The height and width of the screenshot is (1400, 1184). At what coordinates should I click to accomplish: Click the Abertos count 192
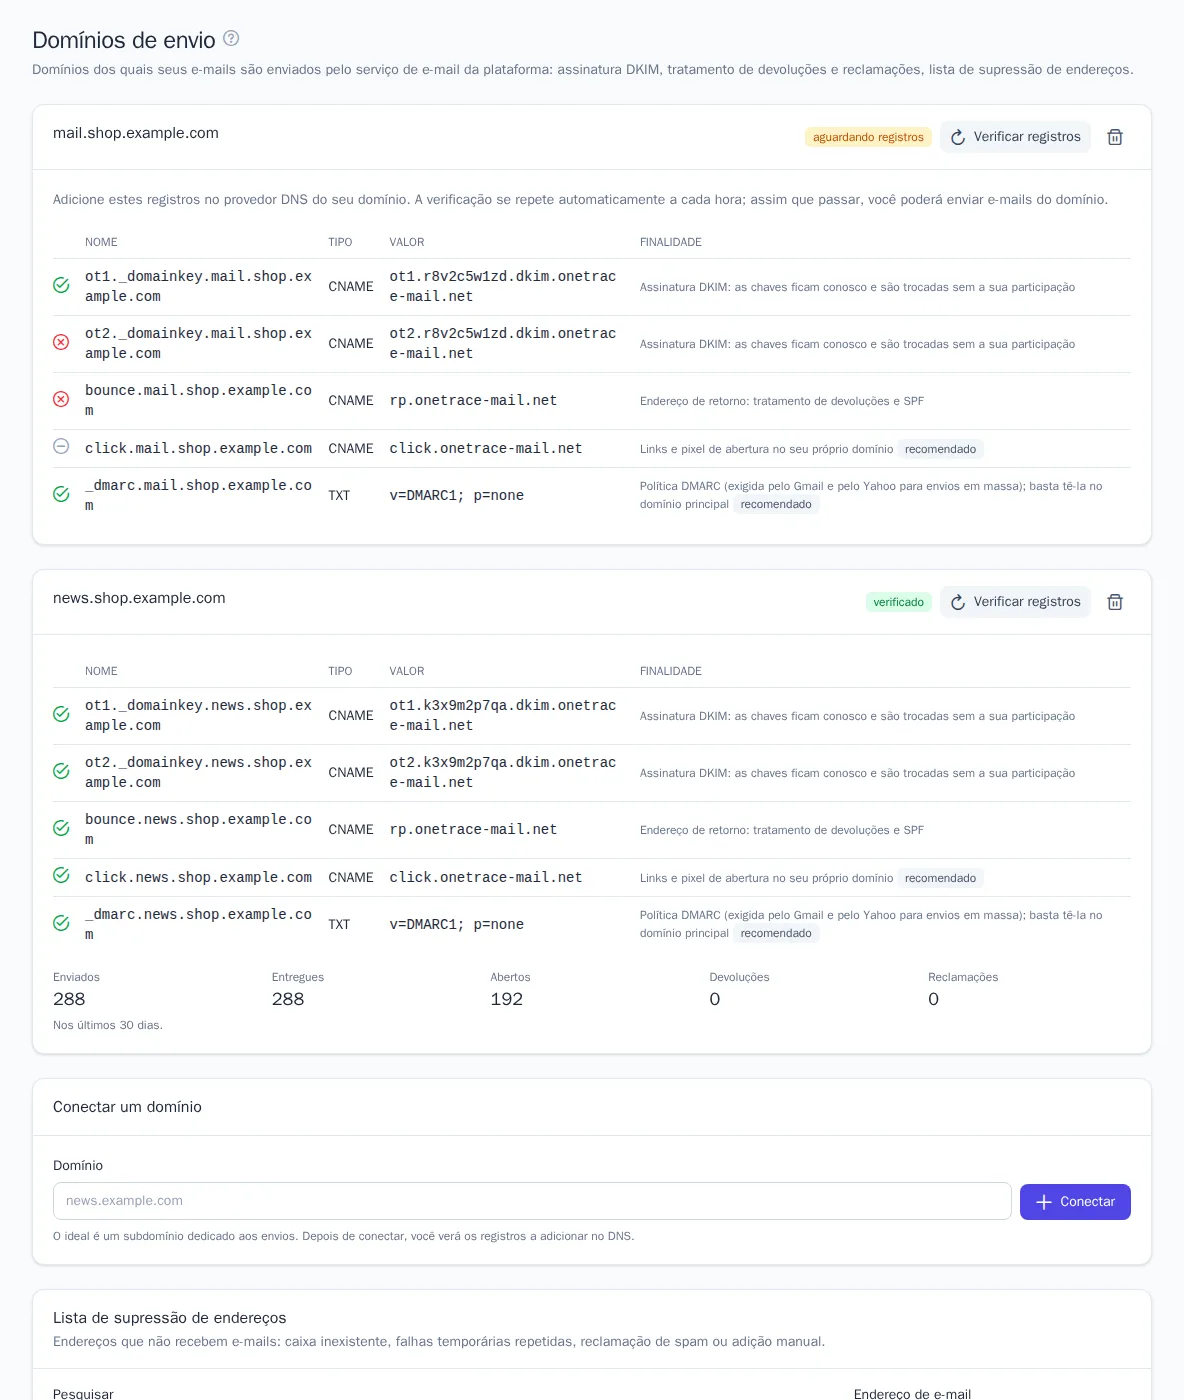click(x=507, y=999)
